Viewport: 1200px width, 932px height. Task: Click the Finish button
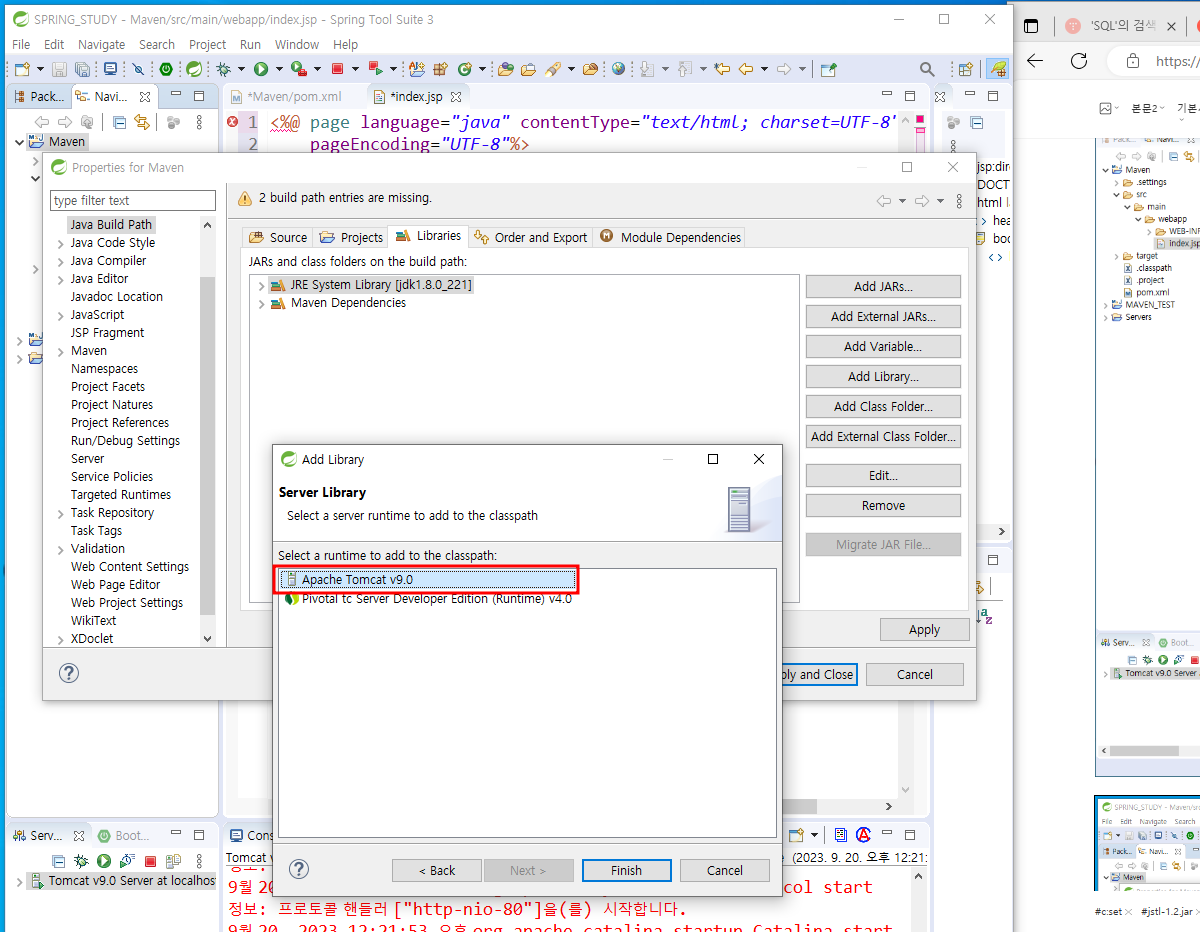pos(626,870)
